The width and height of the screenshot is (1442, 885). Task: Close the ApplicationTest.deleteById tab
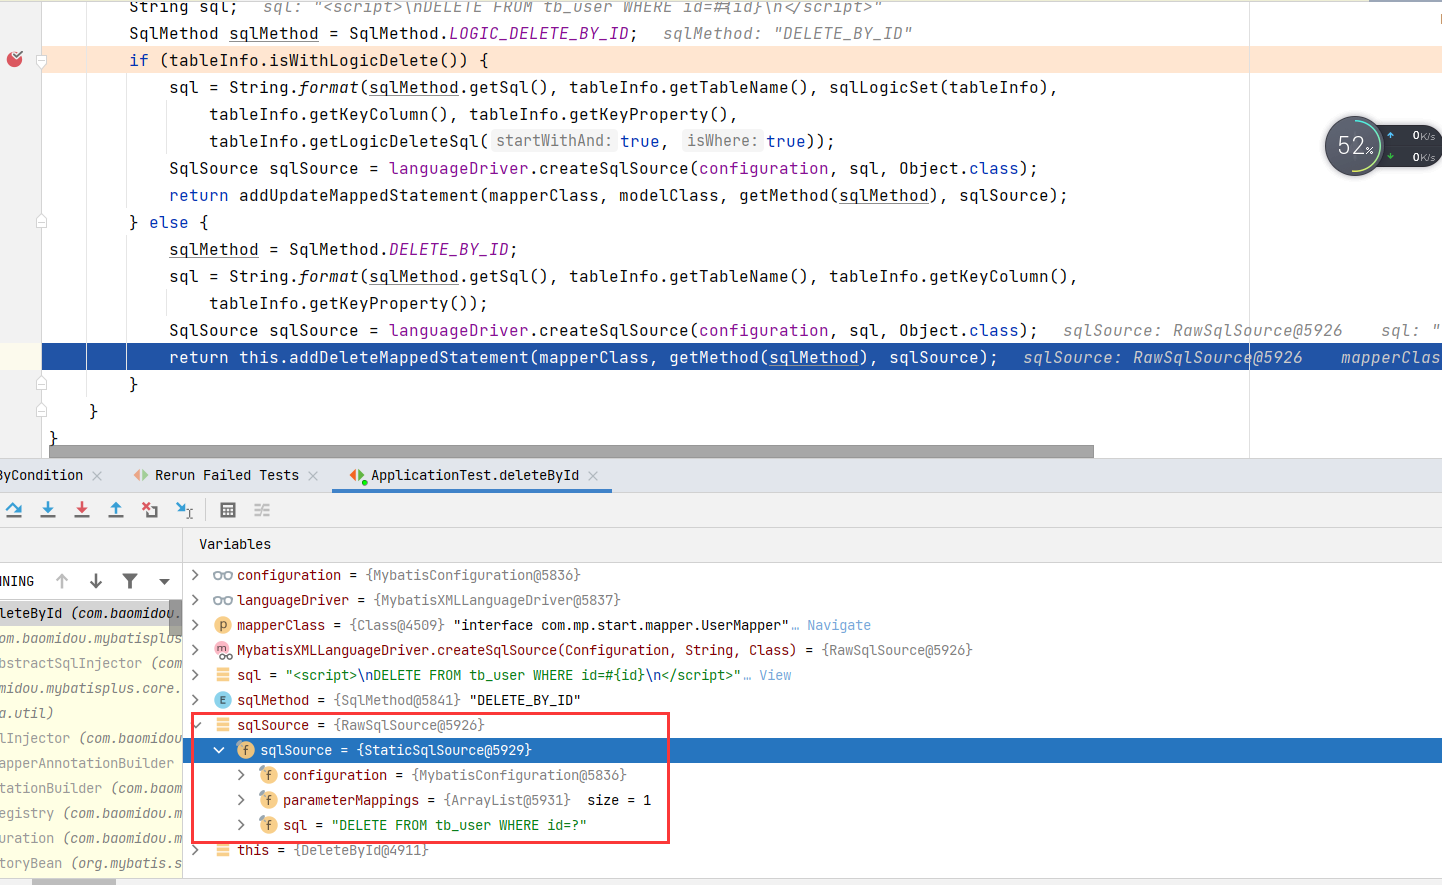tap(593, 476)
